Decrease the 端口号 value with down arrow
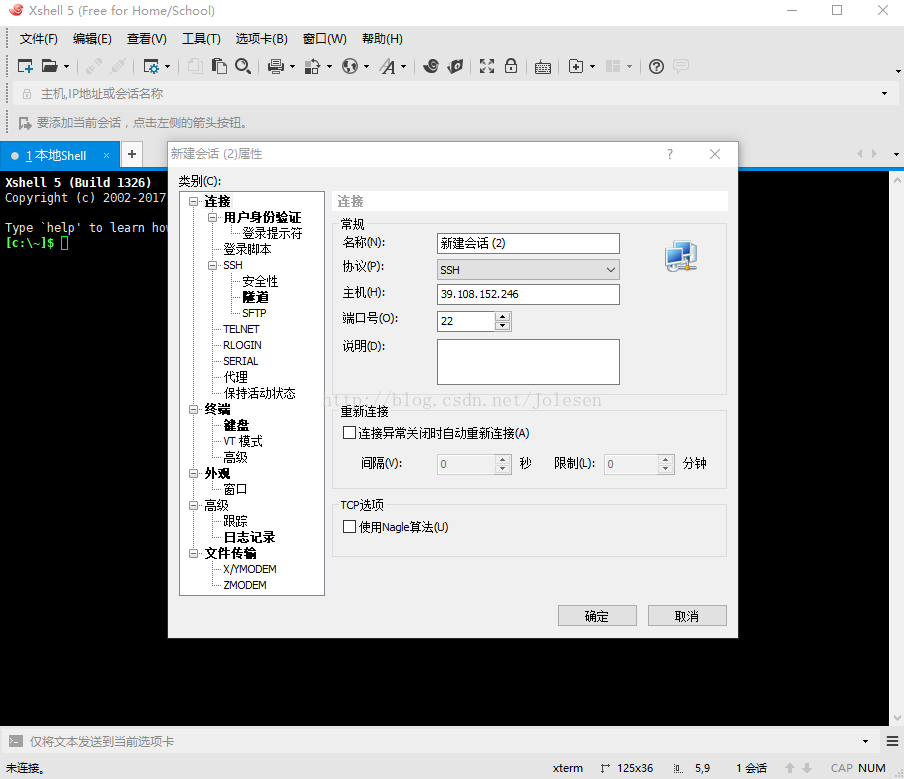Viewport: 904px width, 779px height. point(503,326)
